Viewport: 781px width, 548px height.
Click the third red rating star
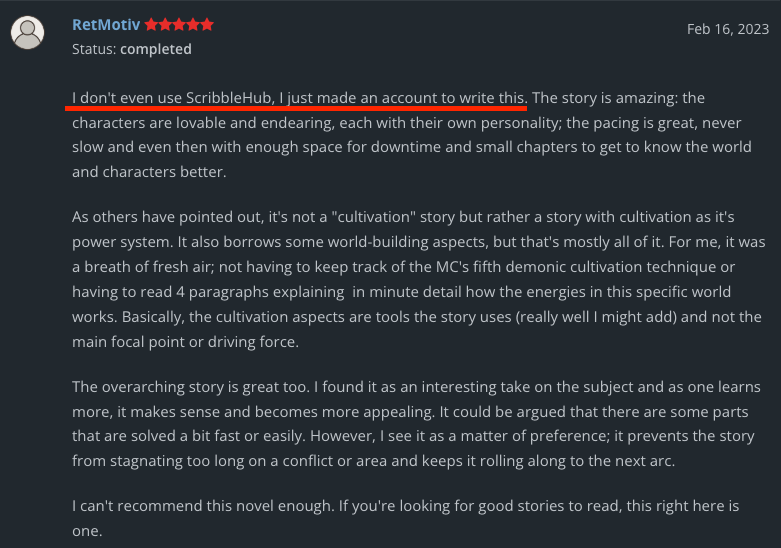179,25
